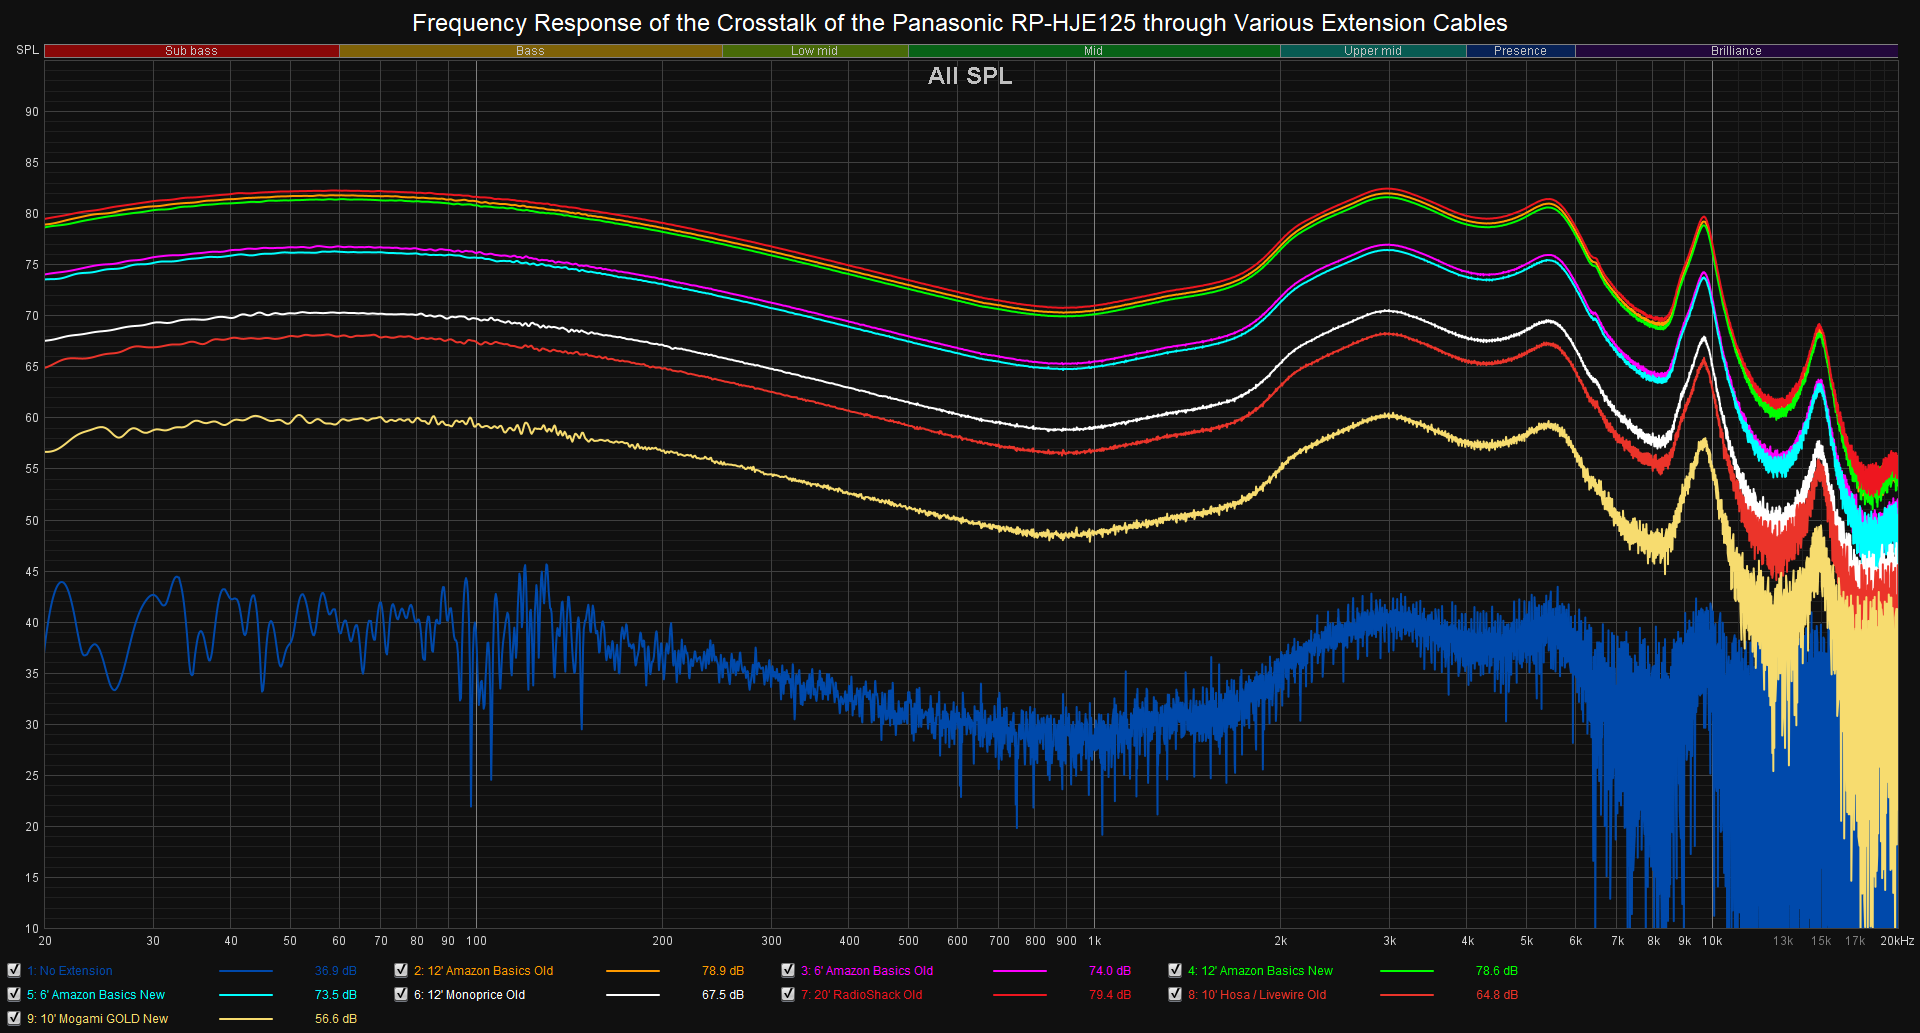Click the Low mid frequency band label
The width and height of the screenshot is (1920, 1033).
click(814, 51)
